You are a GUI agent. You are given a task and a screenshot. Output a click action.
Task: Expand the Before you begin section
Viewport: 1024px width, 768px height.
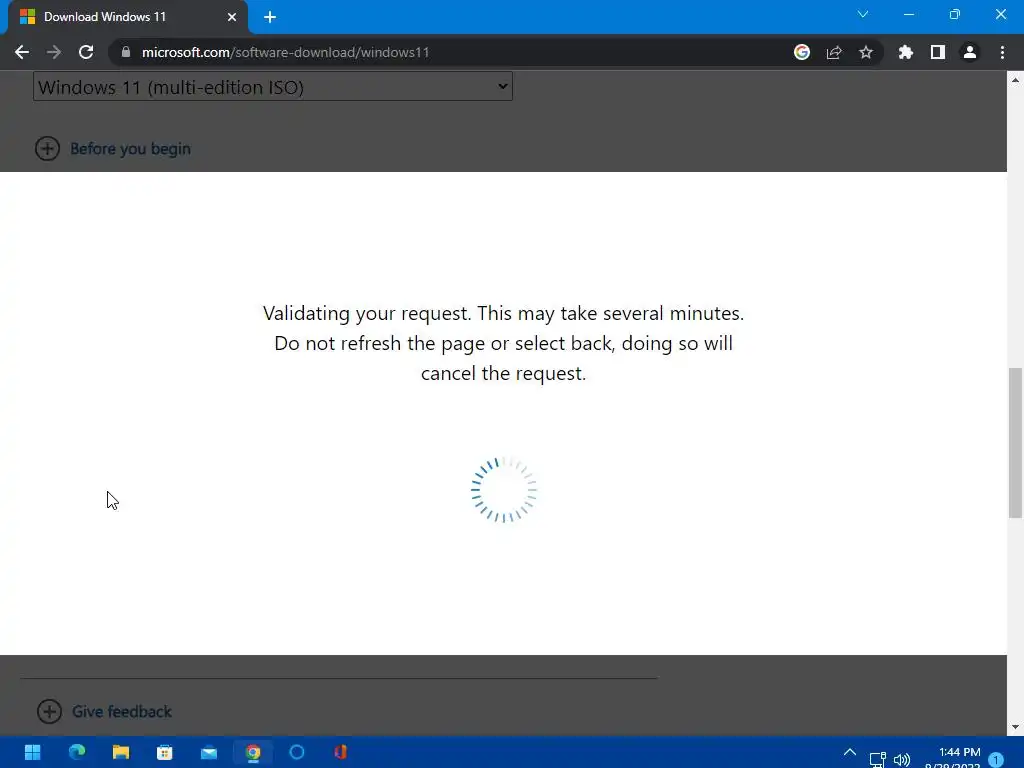click(x=113, y=149)
